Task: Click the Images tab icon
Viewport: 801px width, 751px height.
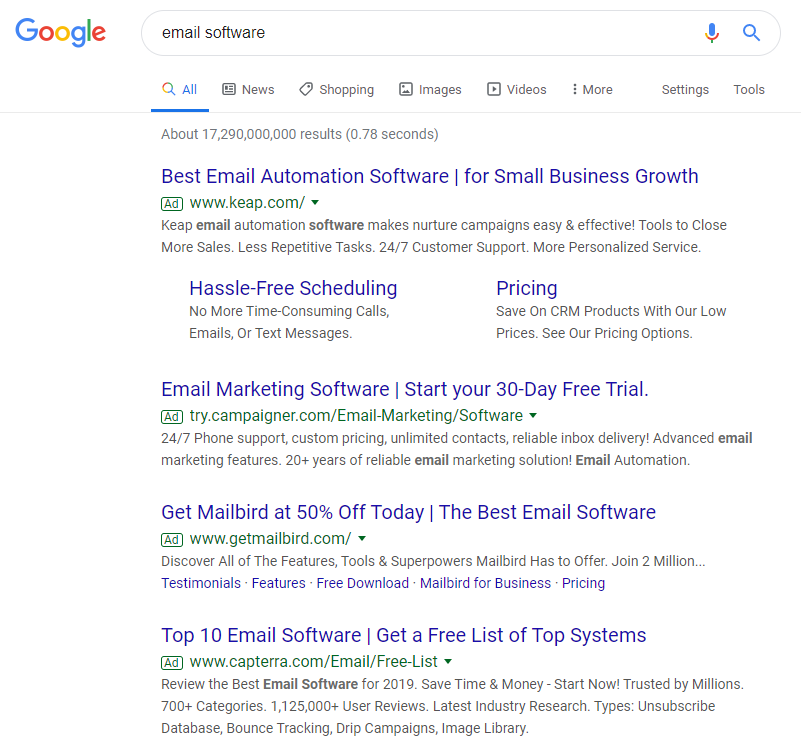Action: [406, 89]
